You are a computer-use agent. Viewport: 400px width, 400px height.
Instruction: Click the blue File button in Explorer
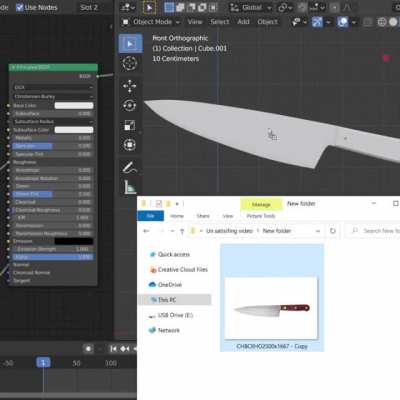point(151,216)
